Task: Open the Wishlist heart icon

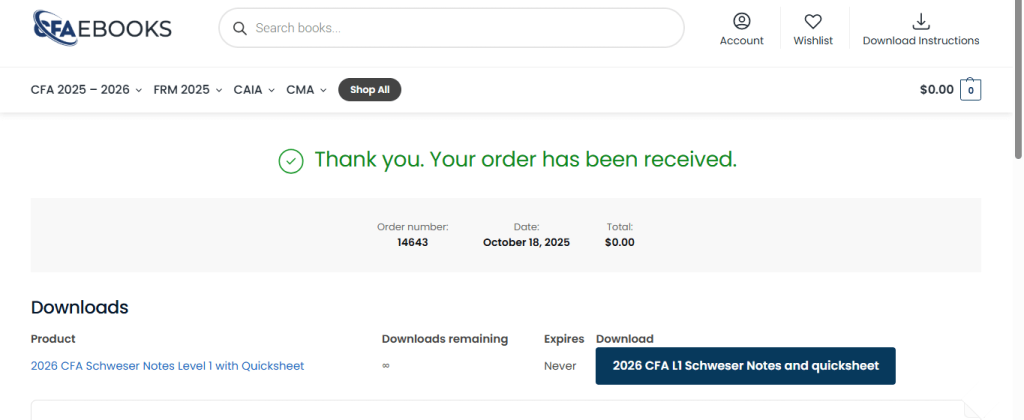Action: click(x=813, y=21)
